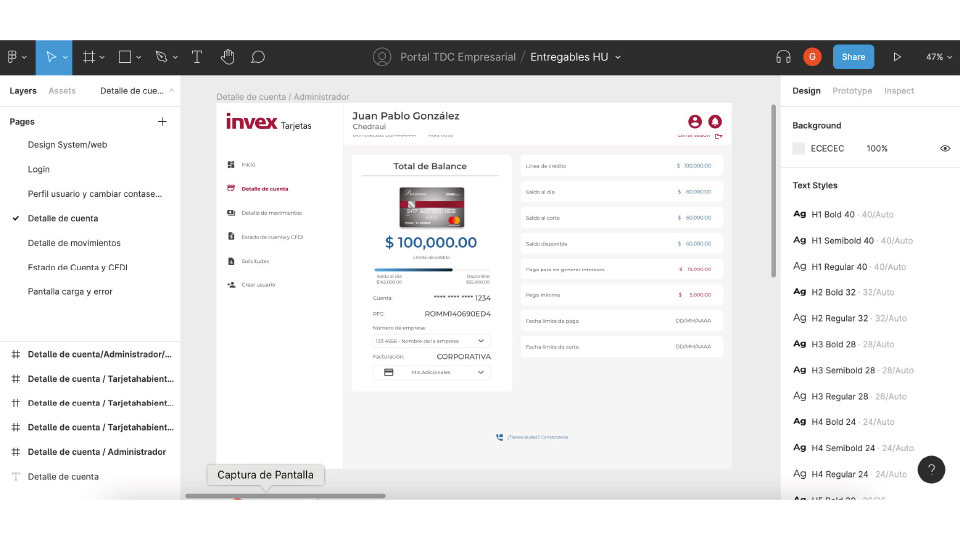Open the Detalle de movimientos page

[x=74, y=242]
